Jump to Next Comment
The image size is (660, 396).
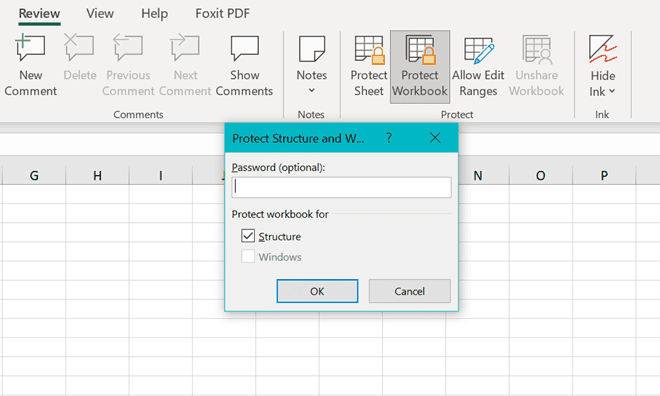click(x=185, y=66)
